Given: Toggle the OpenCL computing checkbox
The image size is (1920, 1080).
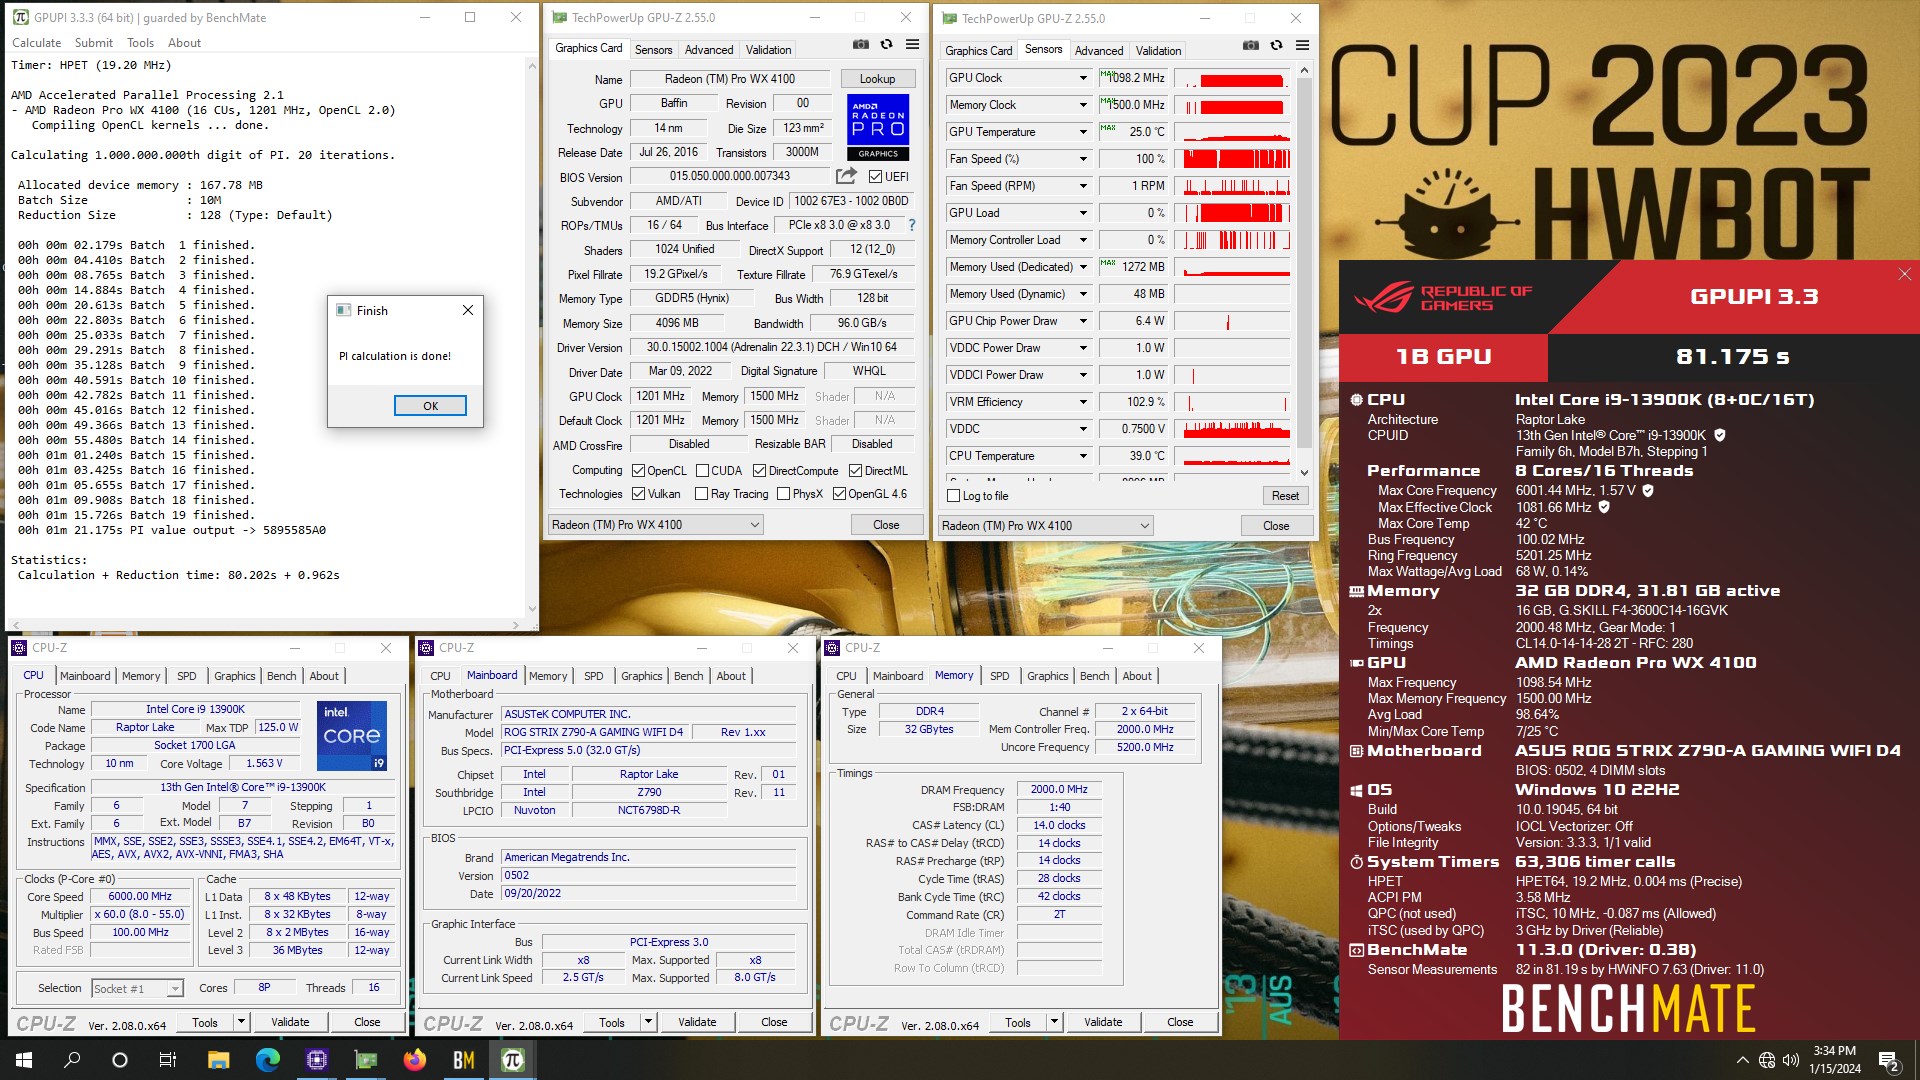Looking at the screenshot, I should (638, 471).
